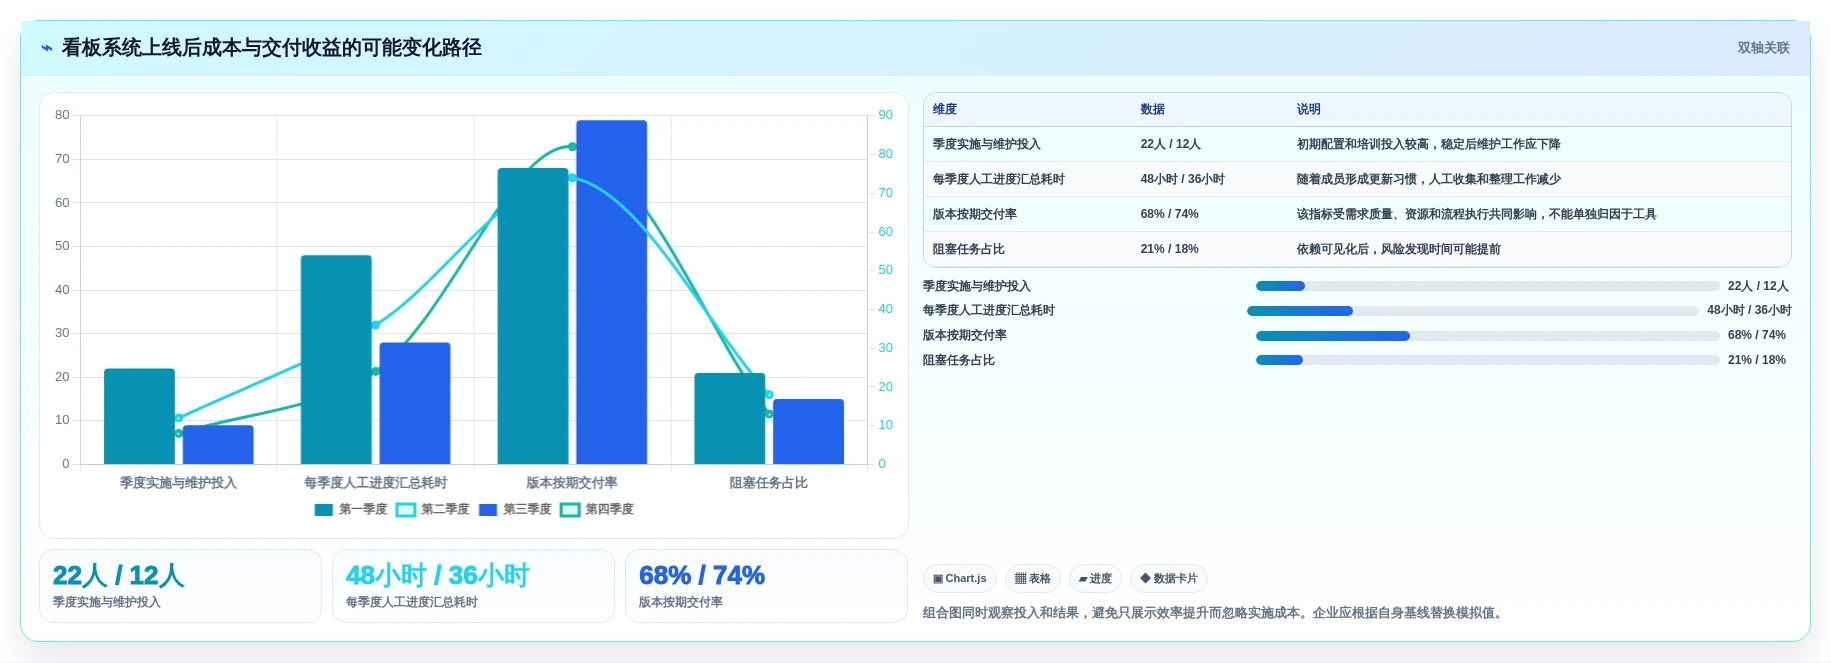The image size is (1831, 663).
Task: Click first-quarter bar for 季度实施与维护投入
Action: 139,416
